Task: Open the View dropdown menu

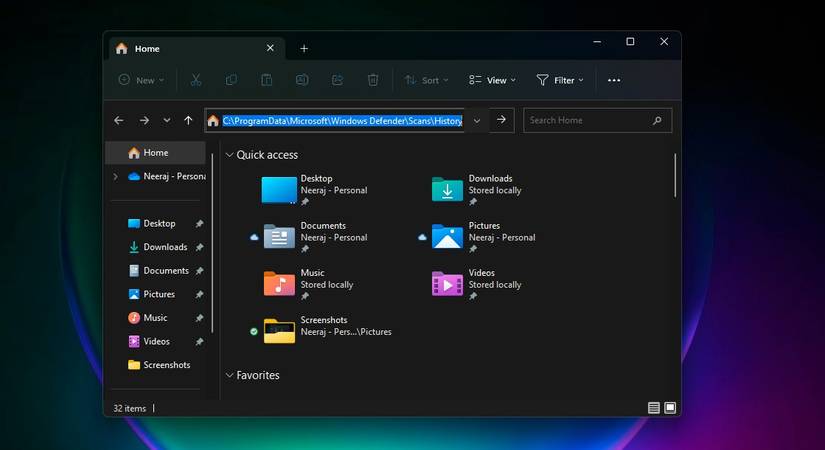Action: 492,80
